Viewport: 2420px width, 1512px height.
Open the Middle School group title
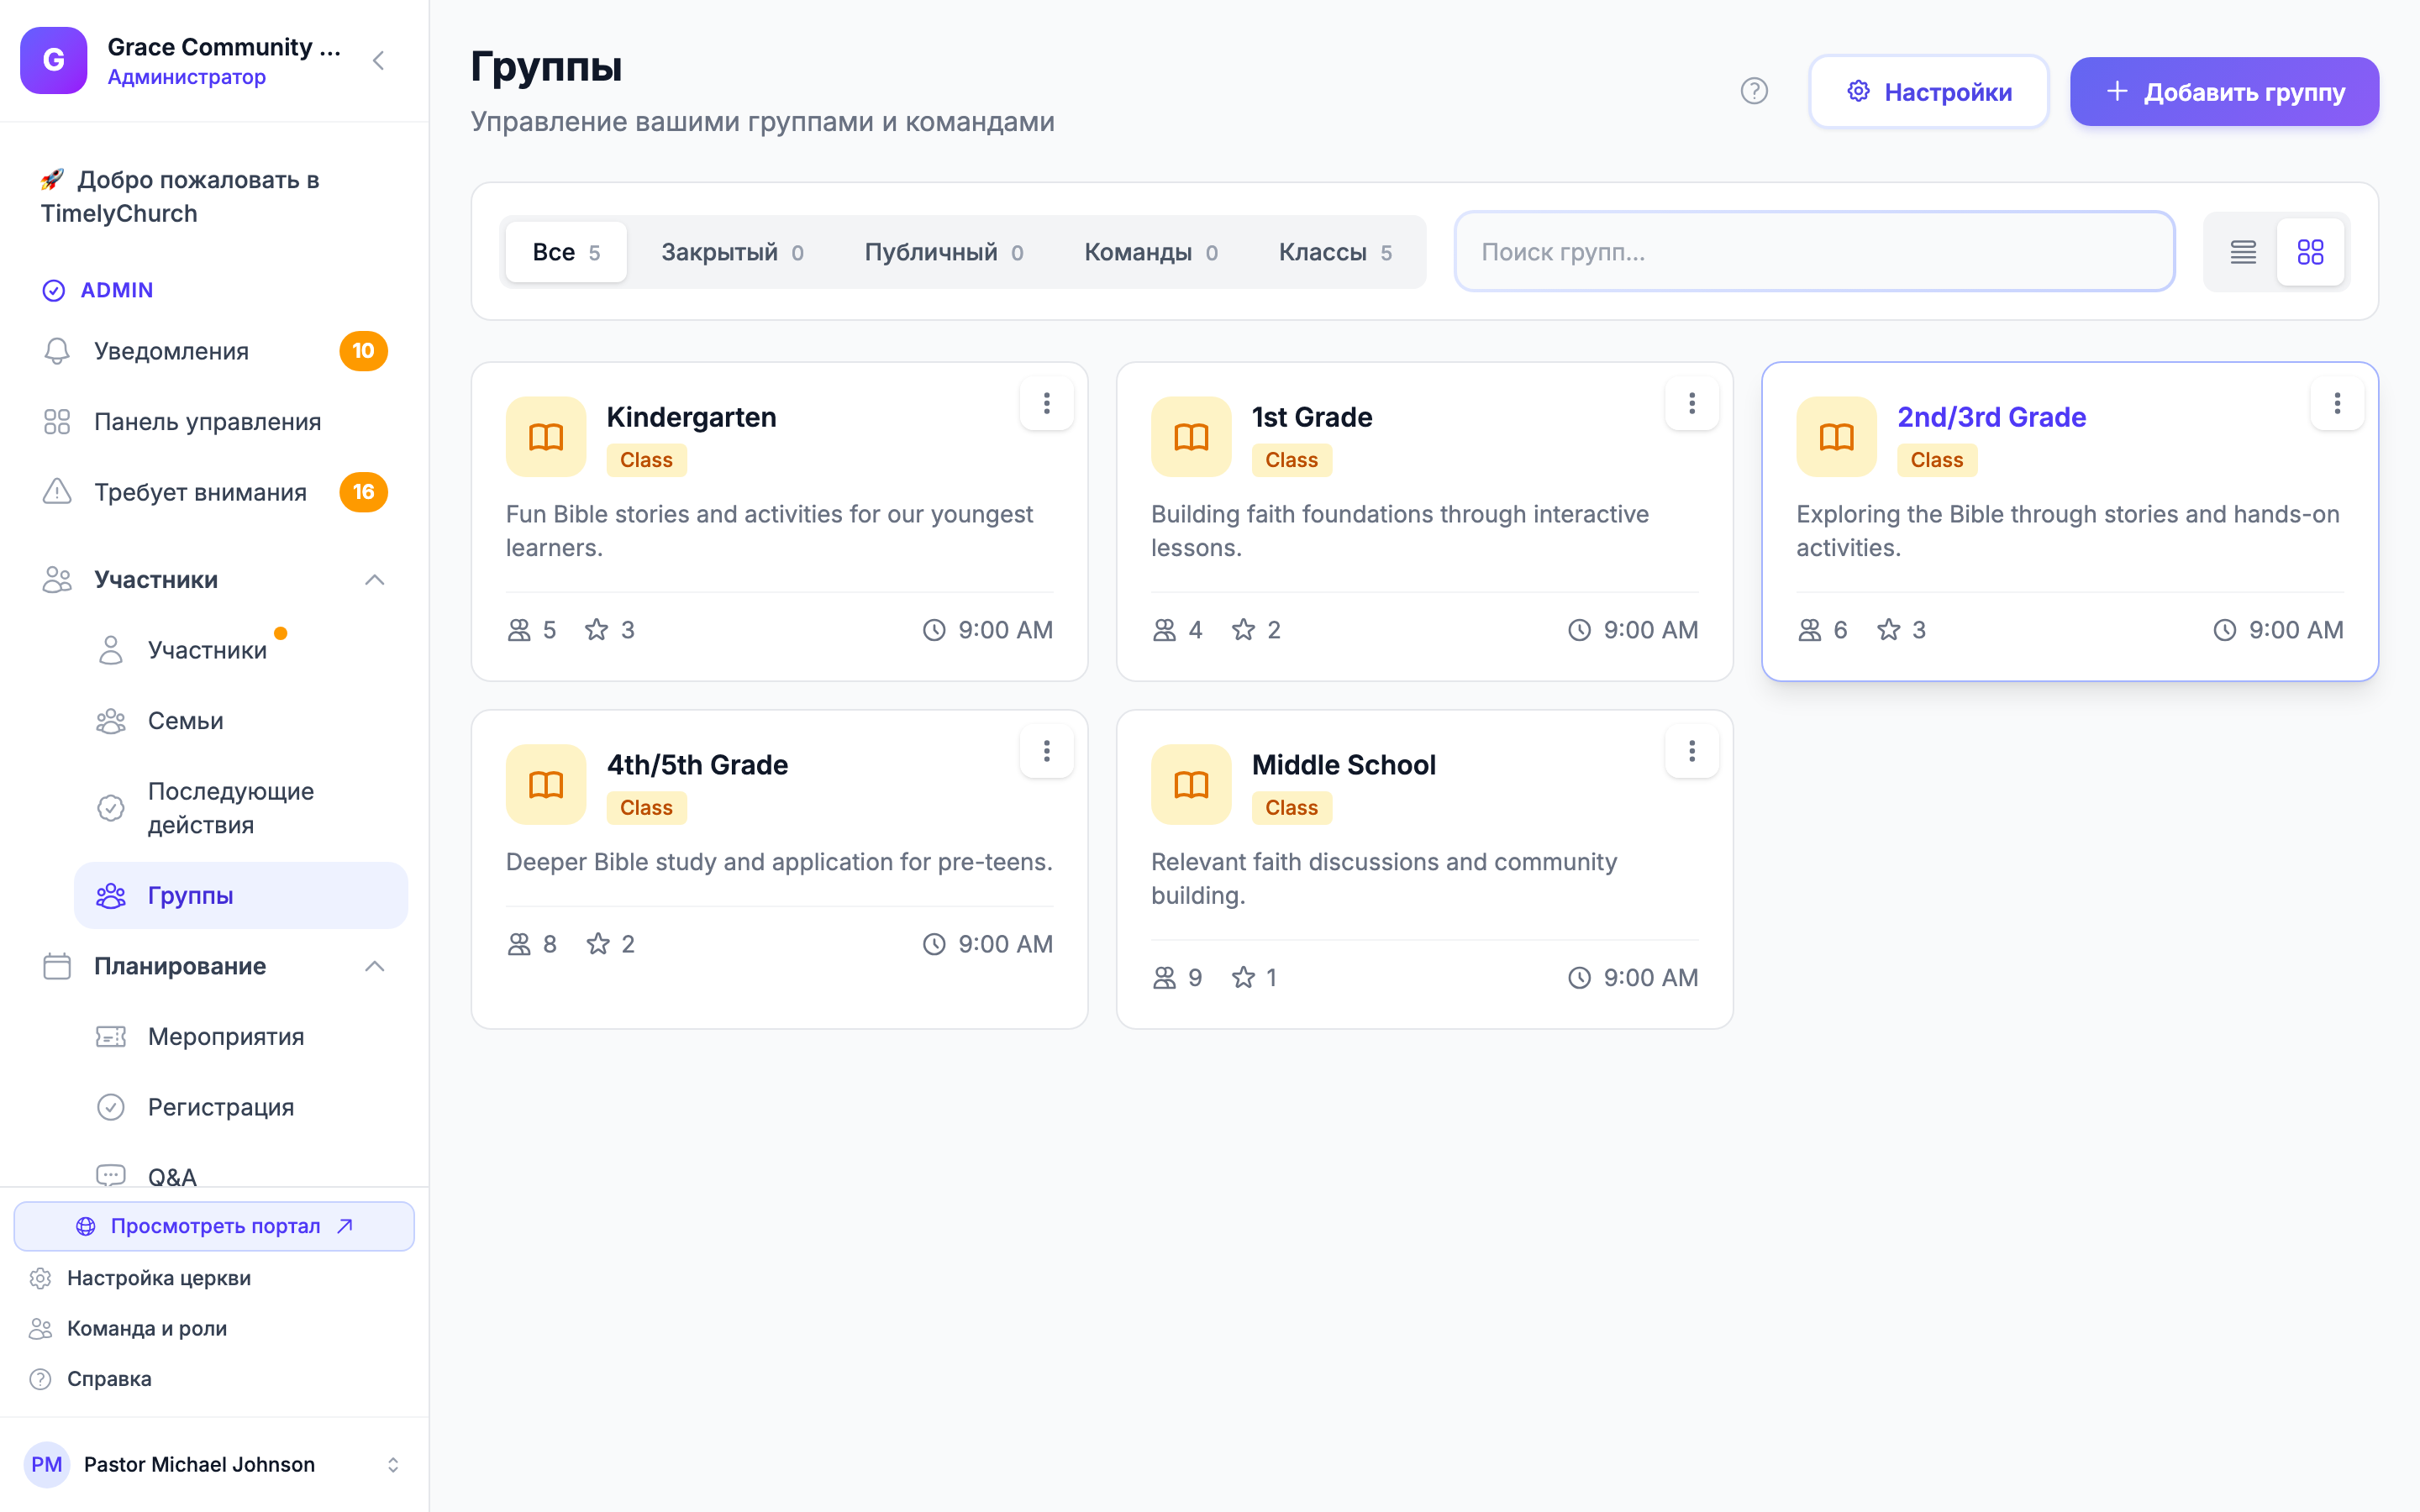[1343, 765]
